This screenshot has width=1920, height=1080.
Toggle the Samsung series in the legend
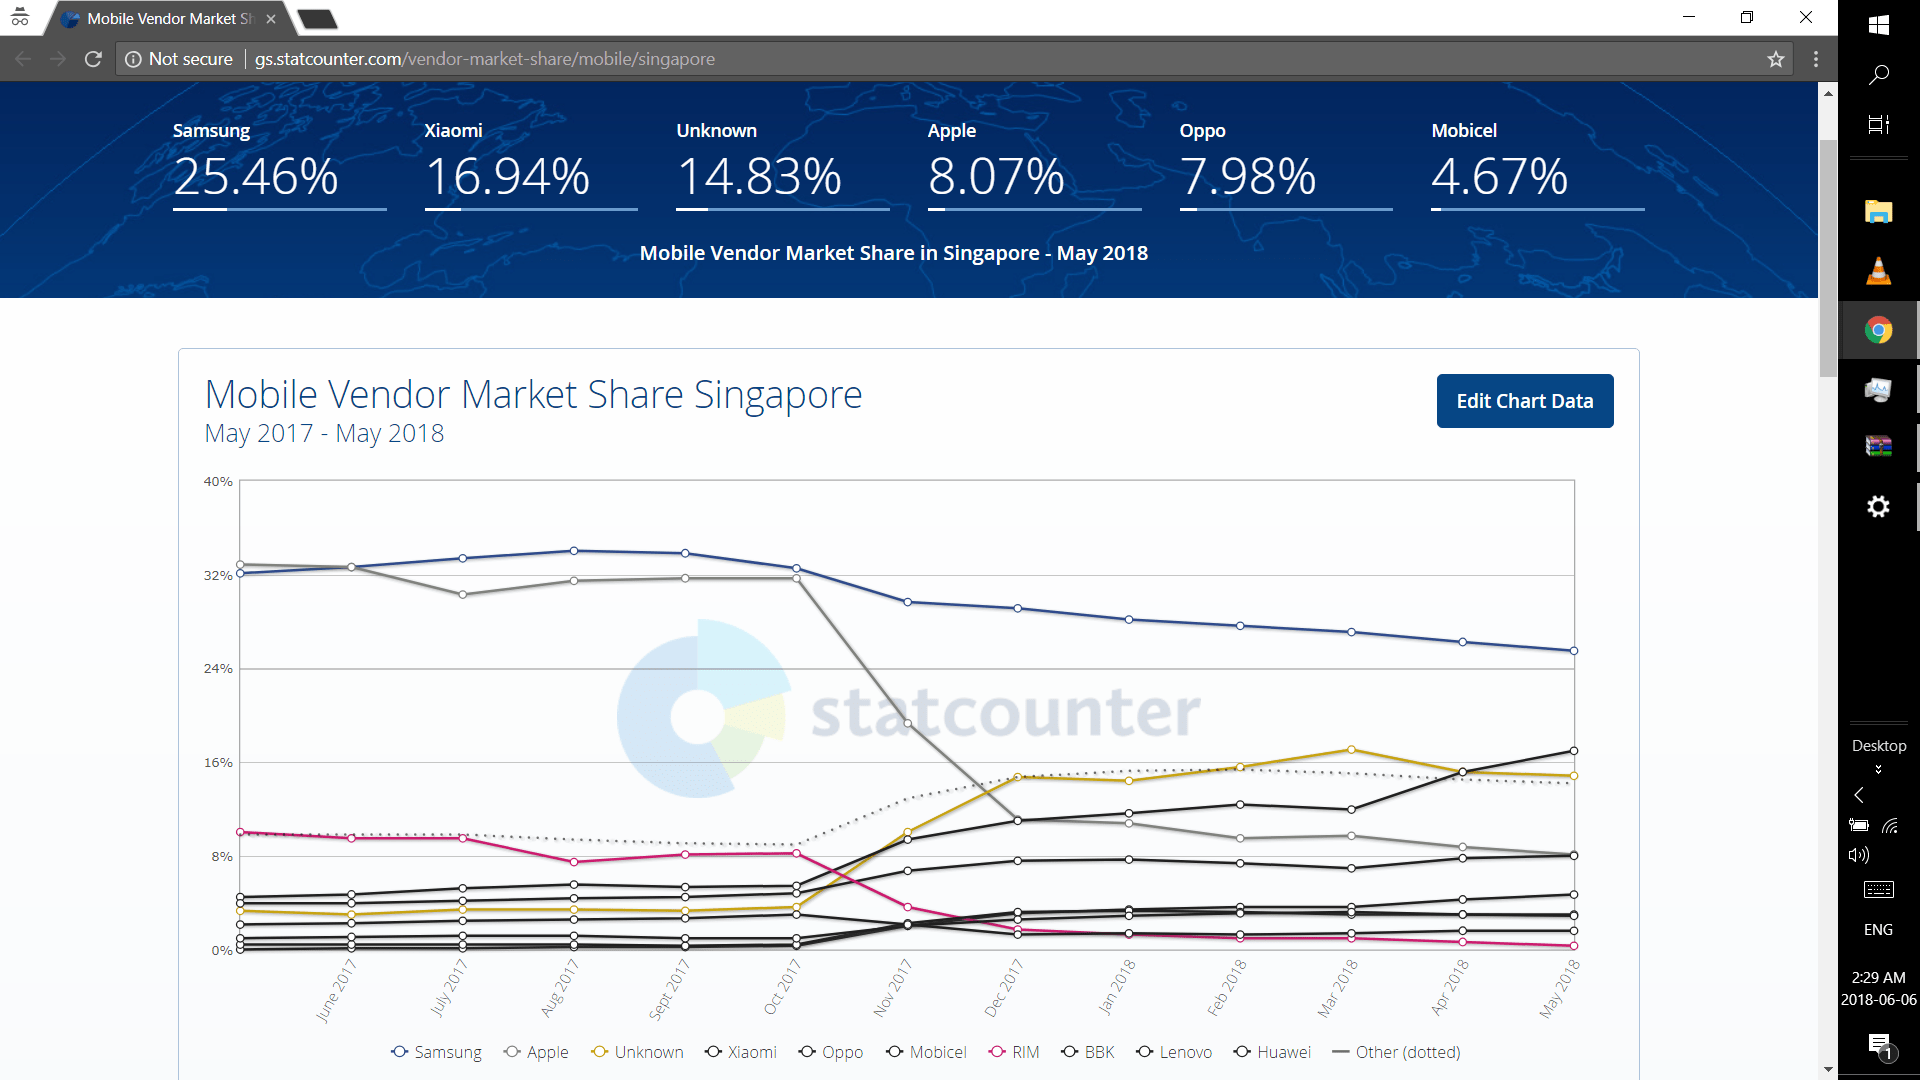pos(437,1052)
